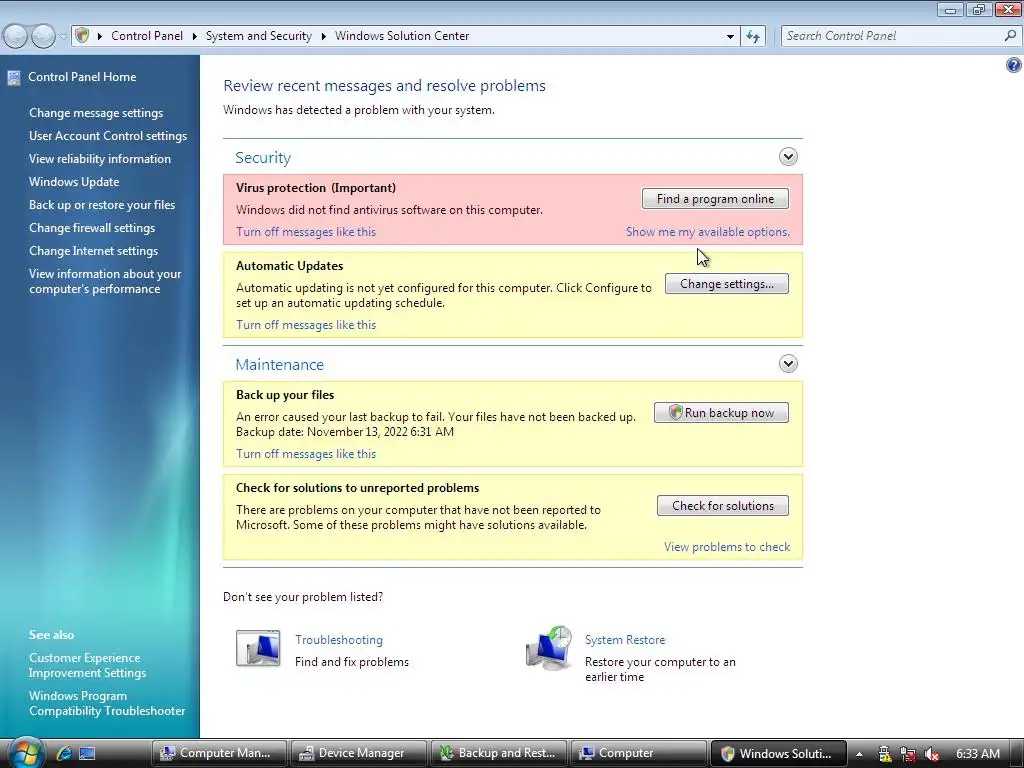Click Show me my available options
Viewport: 1024px width, 768px height.
708,232
